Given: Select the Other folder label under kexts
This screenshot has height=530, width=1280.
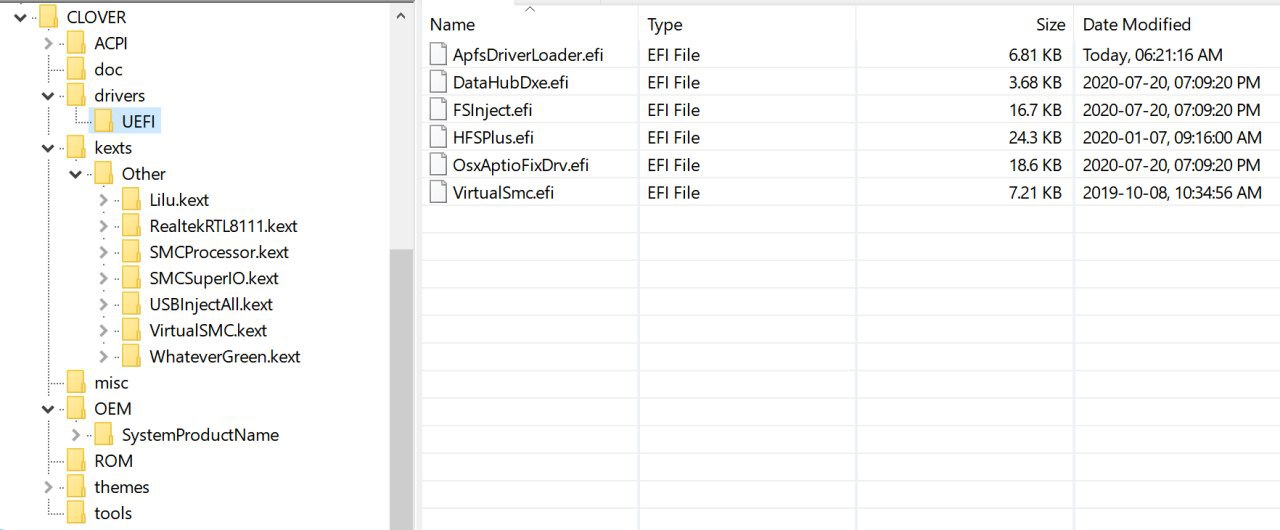Looking at the screenshot, I should (x=144, y=174).
